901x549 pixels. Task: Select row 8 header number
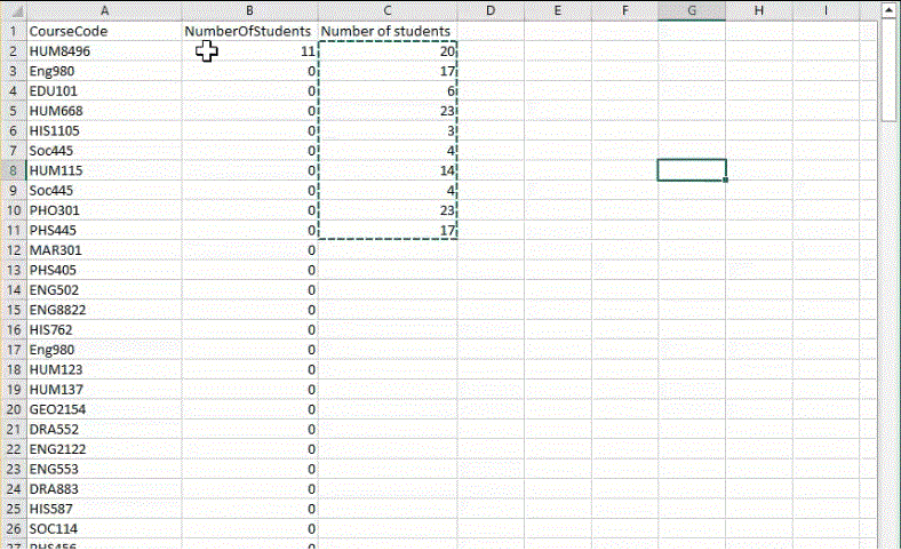[13, 171]
